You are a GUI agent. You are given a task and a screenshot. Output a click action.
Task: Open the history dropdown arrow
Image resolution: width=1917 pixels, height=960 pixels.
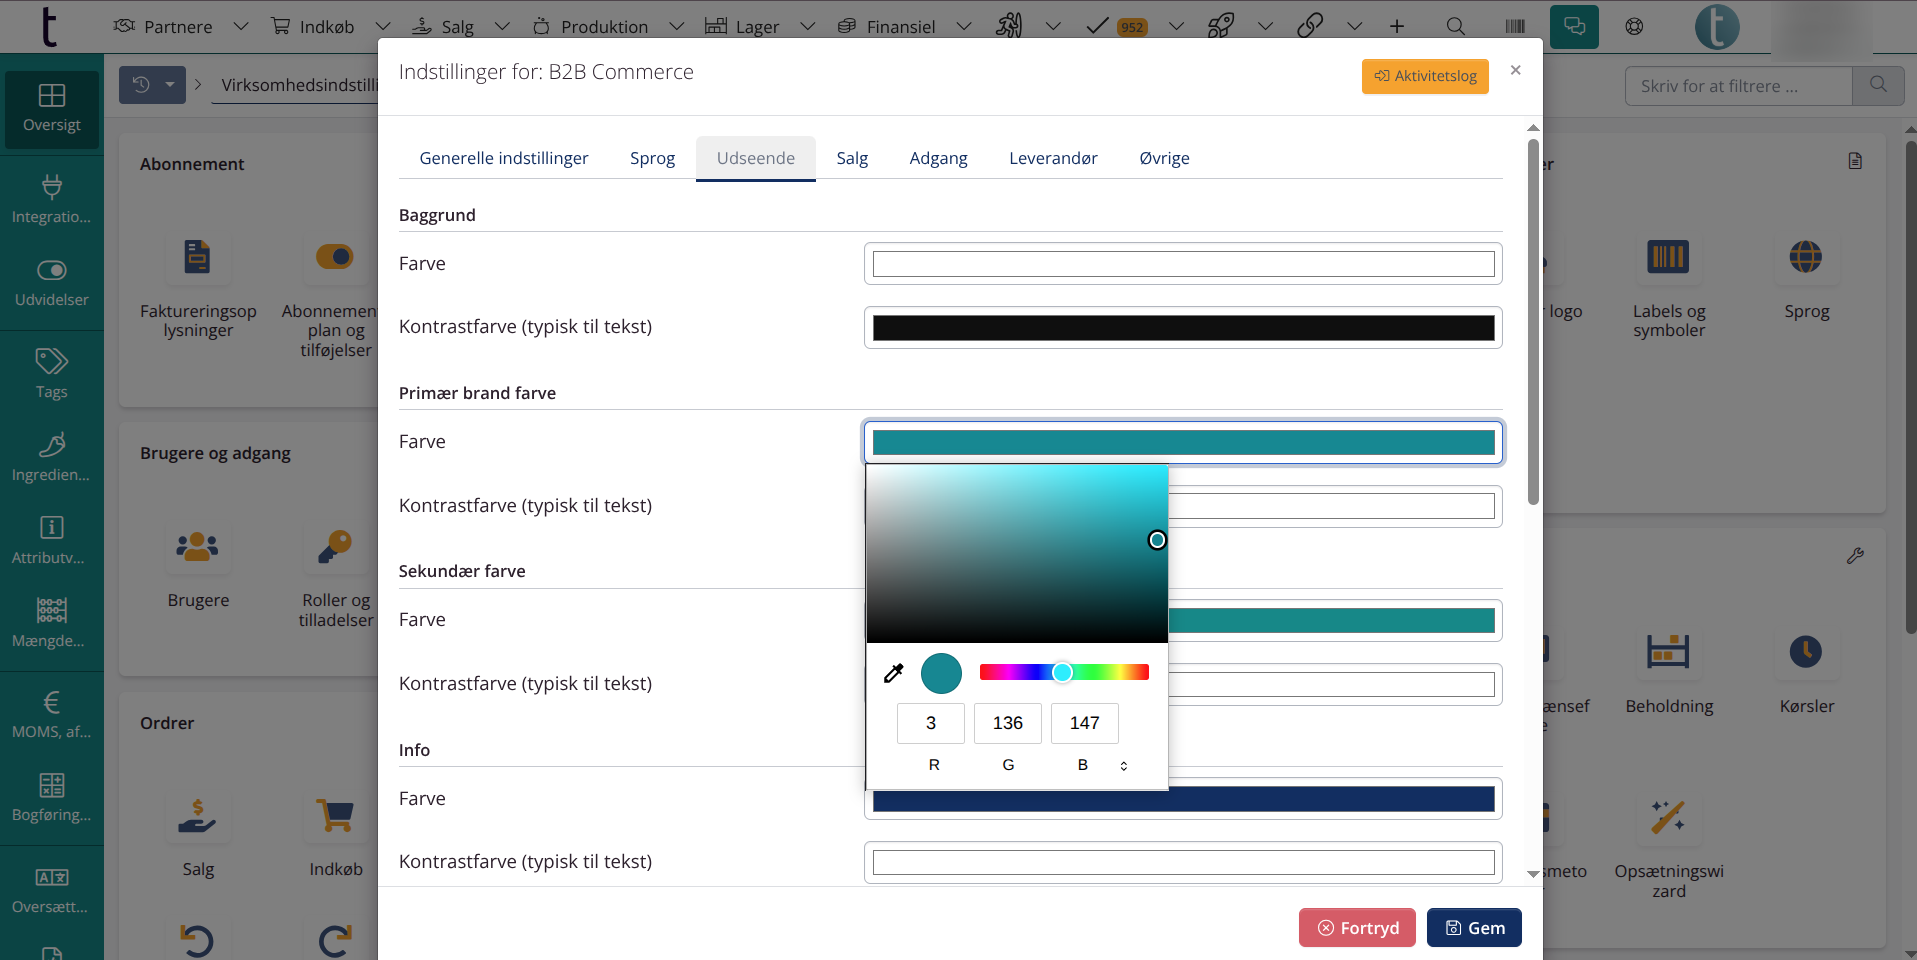tap(170, 85)
